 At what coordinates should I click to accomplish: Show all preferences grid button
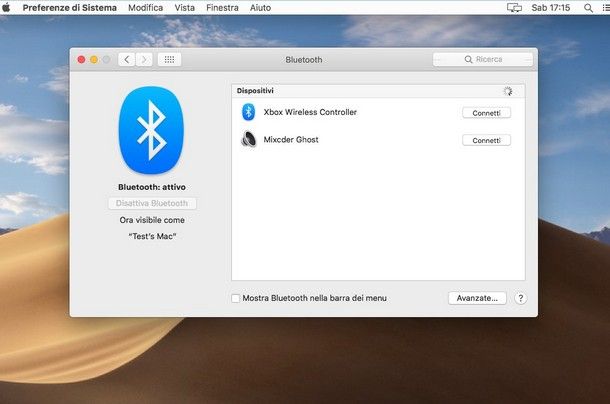pyautogui.click(x=169, y=60)
